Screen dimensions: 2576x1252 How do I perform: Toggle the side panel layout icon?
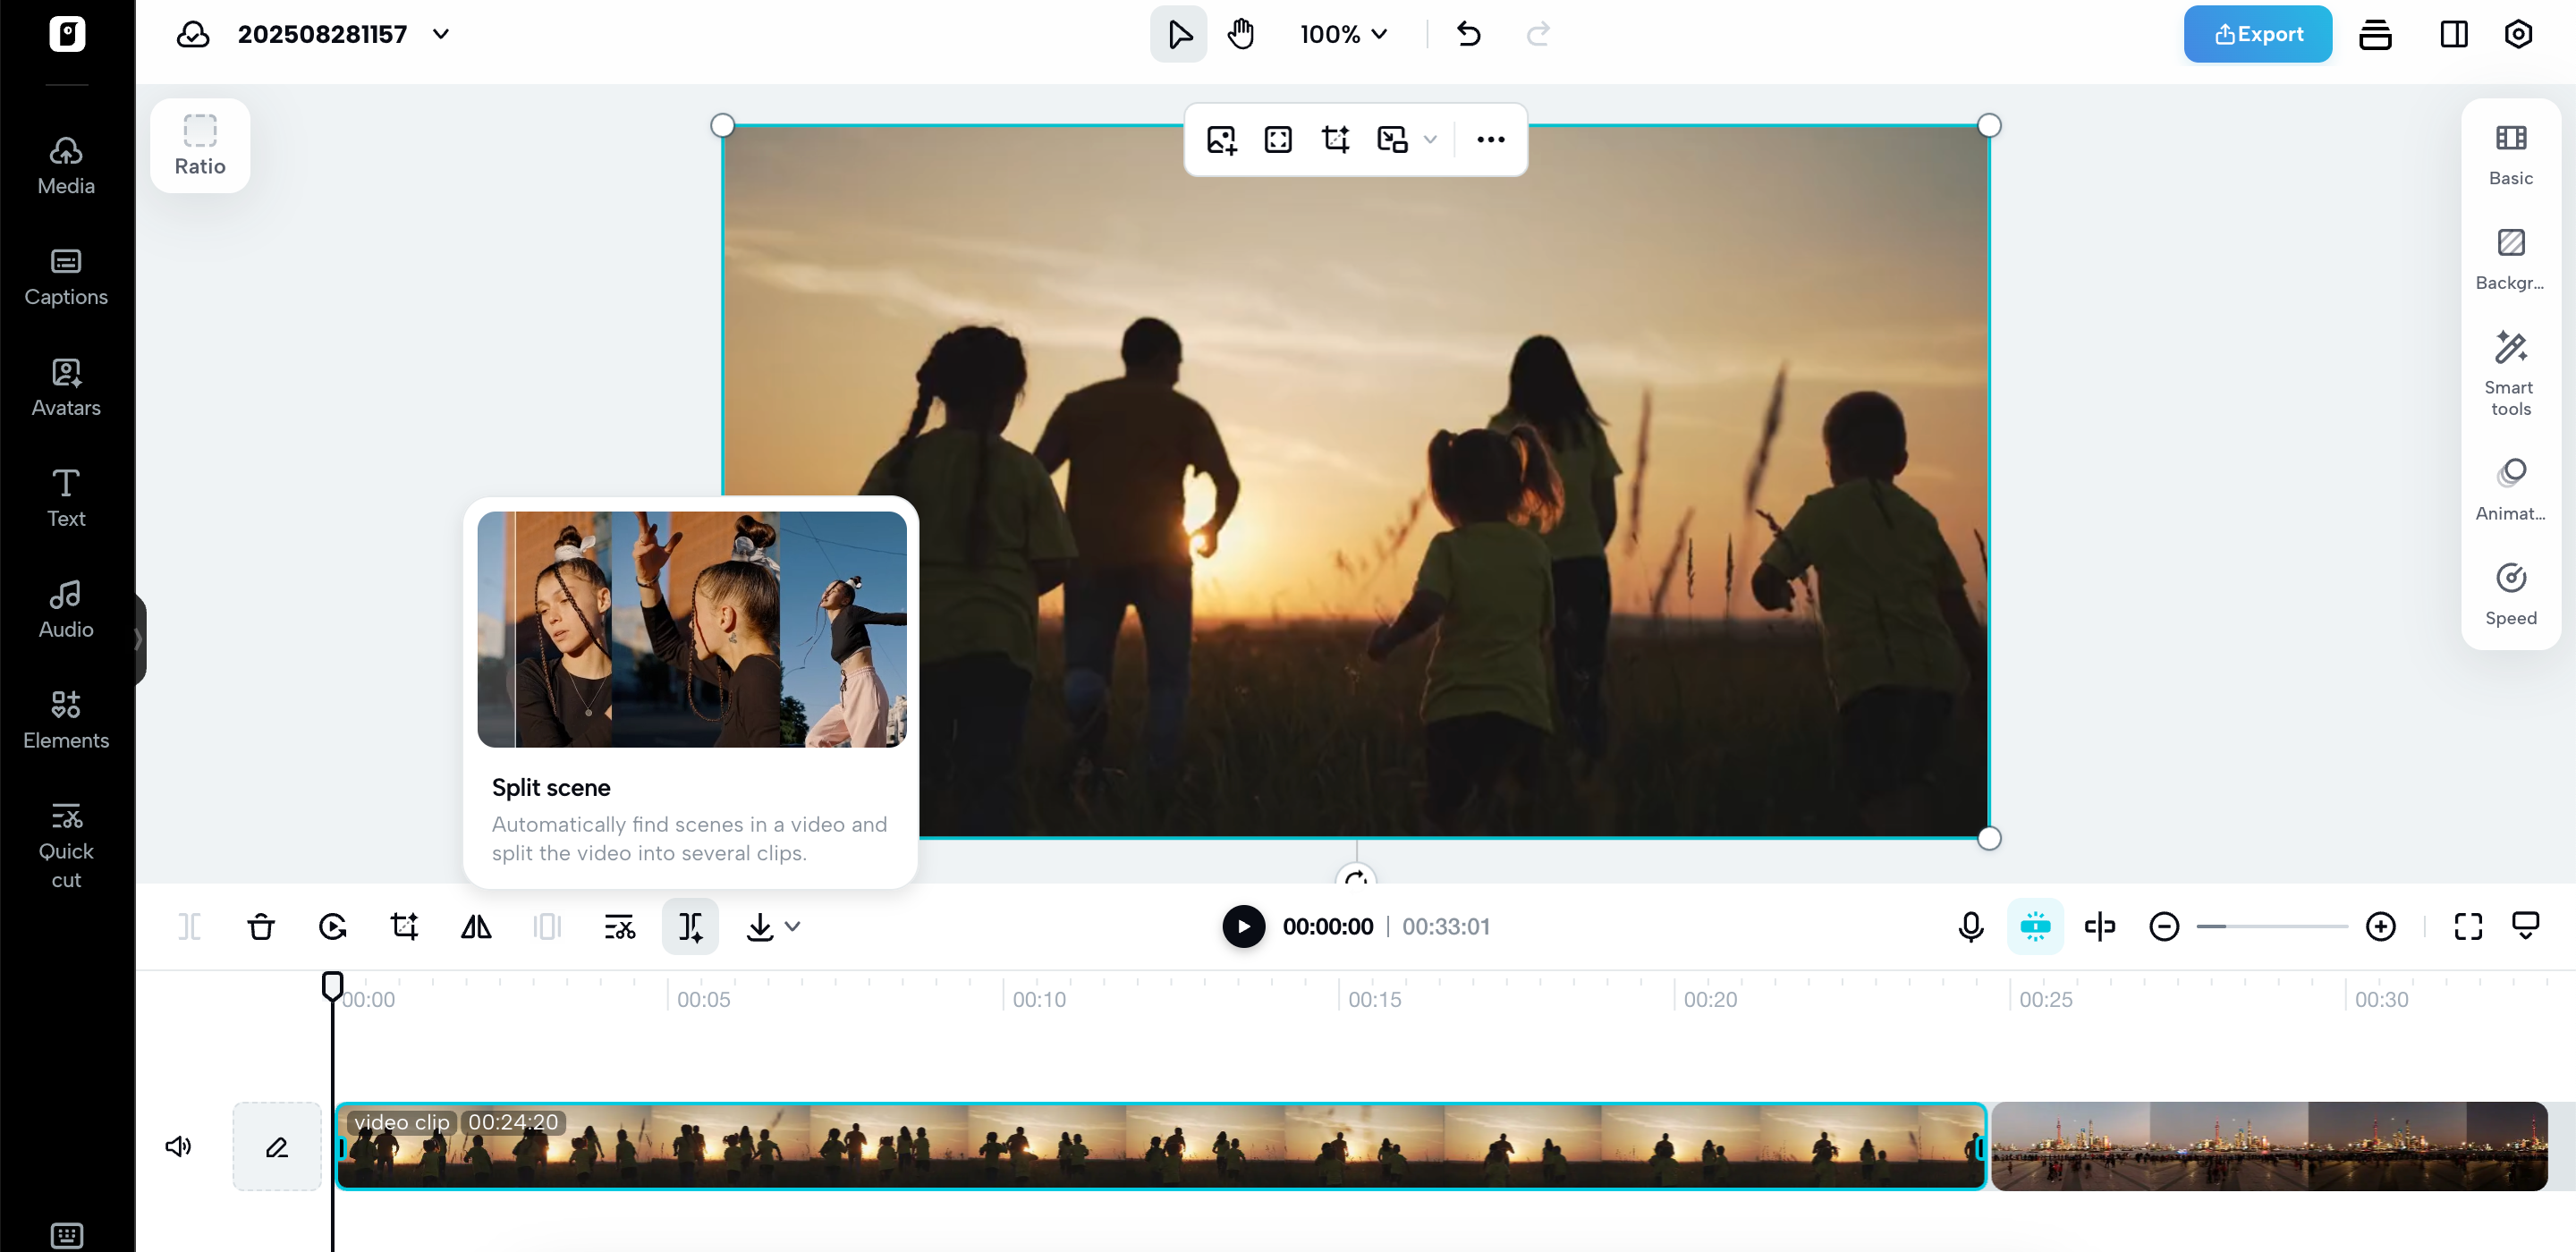pos(2453,34)
